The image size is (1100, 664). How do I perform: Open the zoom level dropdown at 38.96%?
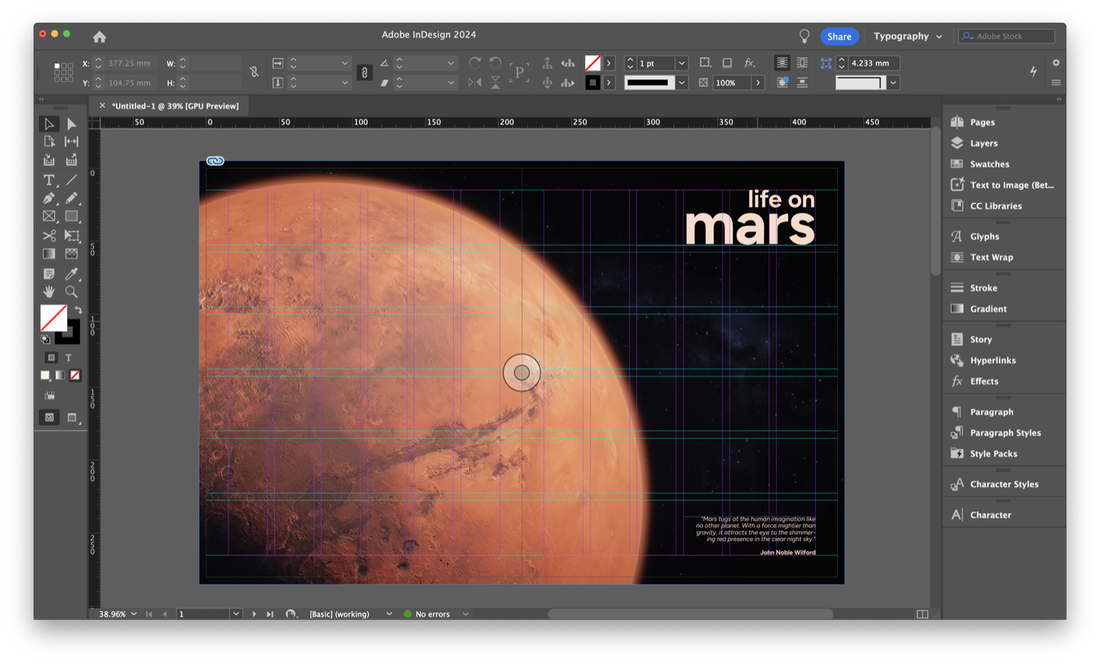tap(133, 614)
